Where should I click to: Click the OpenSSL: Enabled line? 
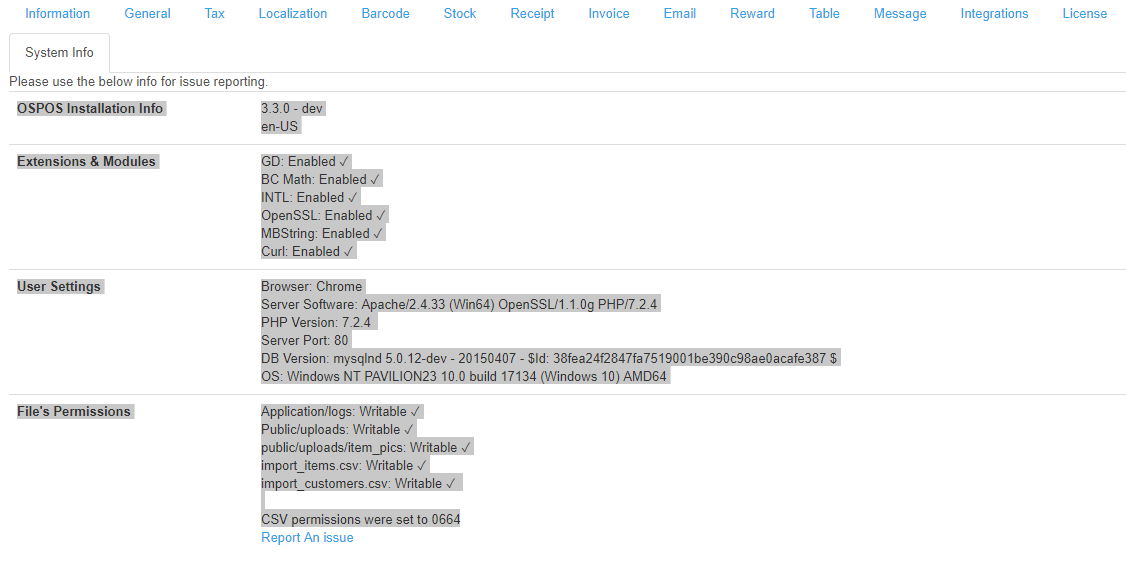tap(324, 215)
